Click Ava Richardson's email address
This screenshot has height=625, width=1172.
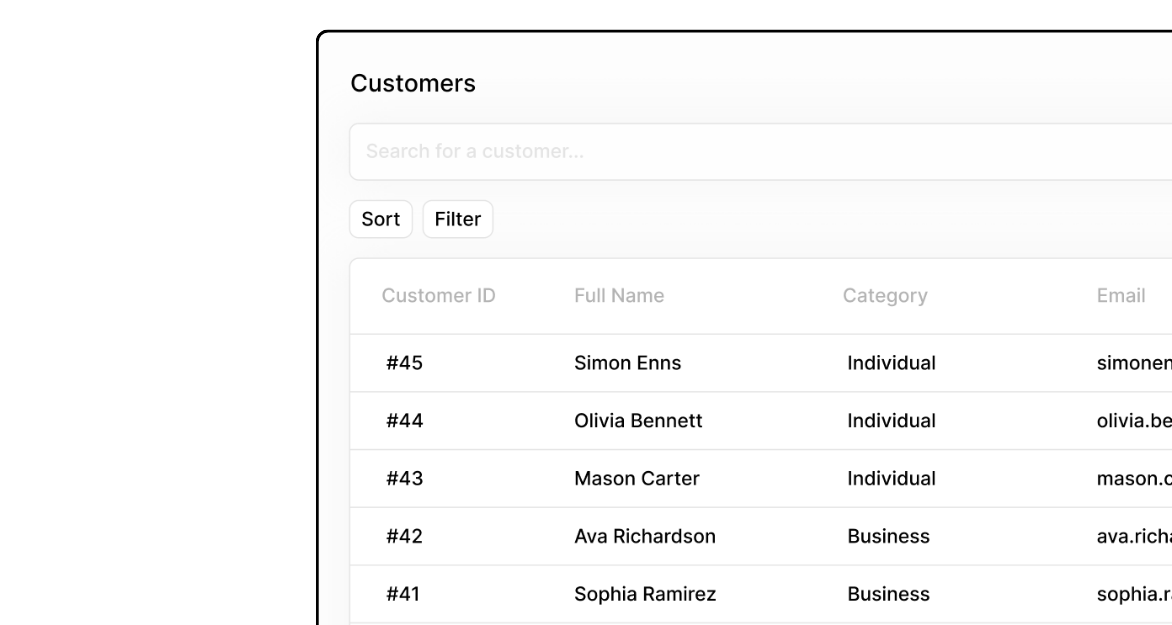(x=1134, y=536)
